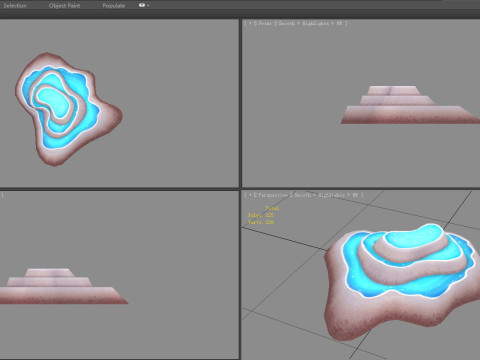The width and height of the screenshot is (480, 360).
Task: Select the pond model in top-left viewport
Action: pyautogui.click(x=68, y=109)
